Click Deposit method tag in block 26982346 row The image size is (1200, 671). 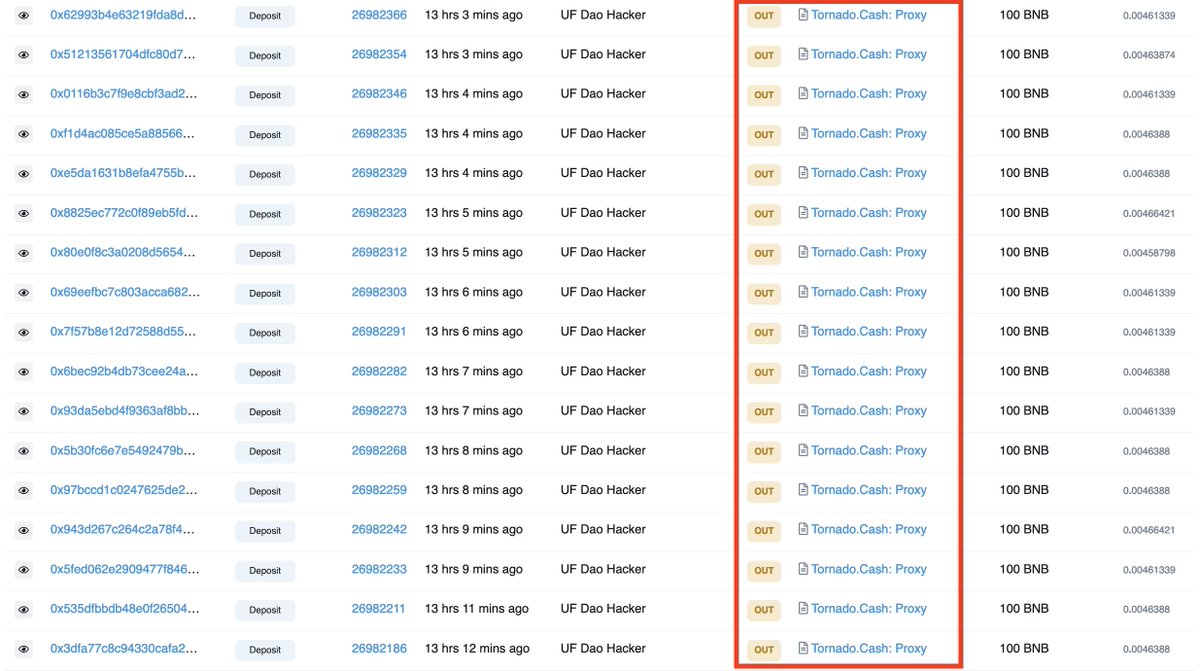(265, 95)
